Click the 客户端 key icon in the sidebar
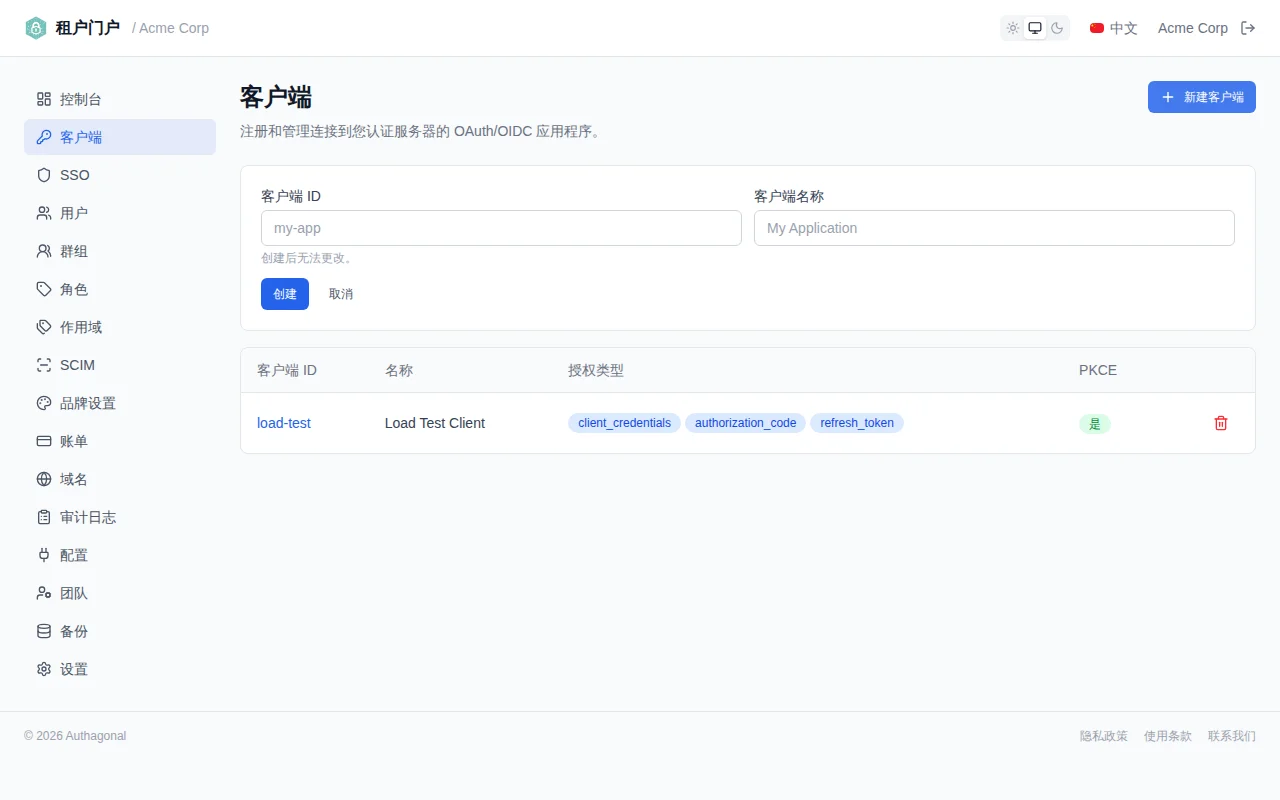1280x800 pixels. [44, 137]
